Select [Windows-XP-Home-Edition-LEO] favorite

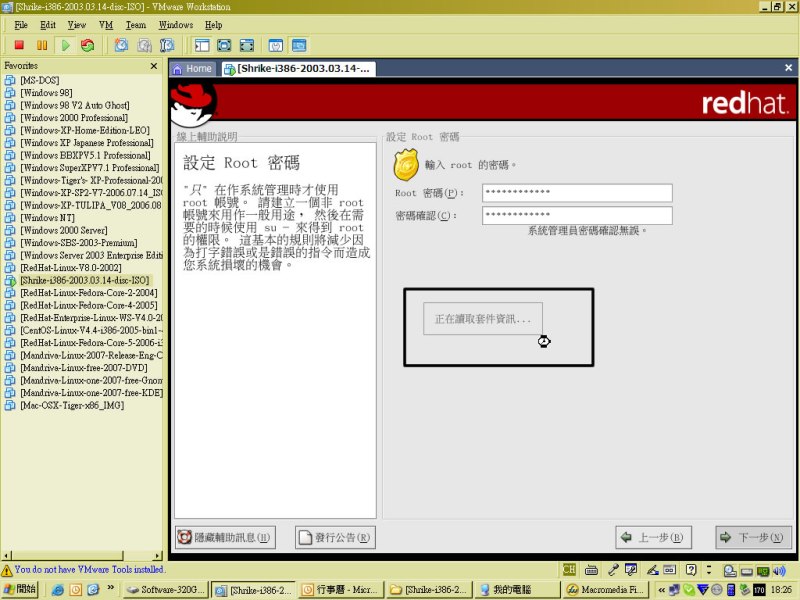[x=85, y=130]
